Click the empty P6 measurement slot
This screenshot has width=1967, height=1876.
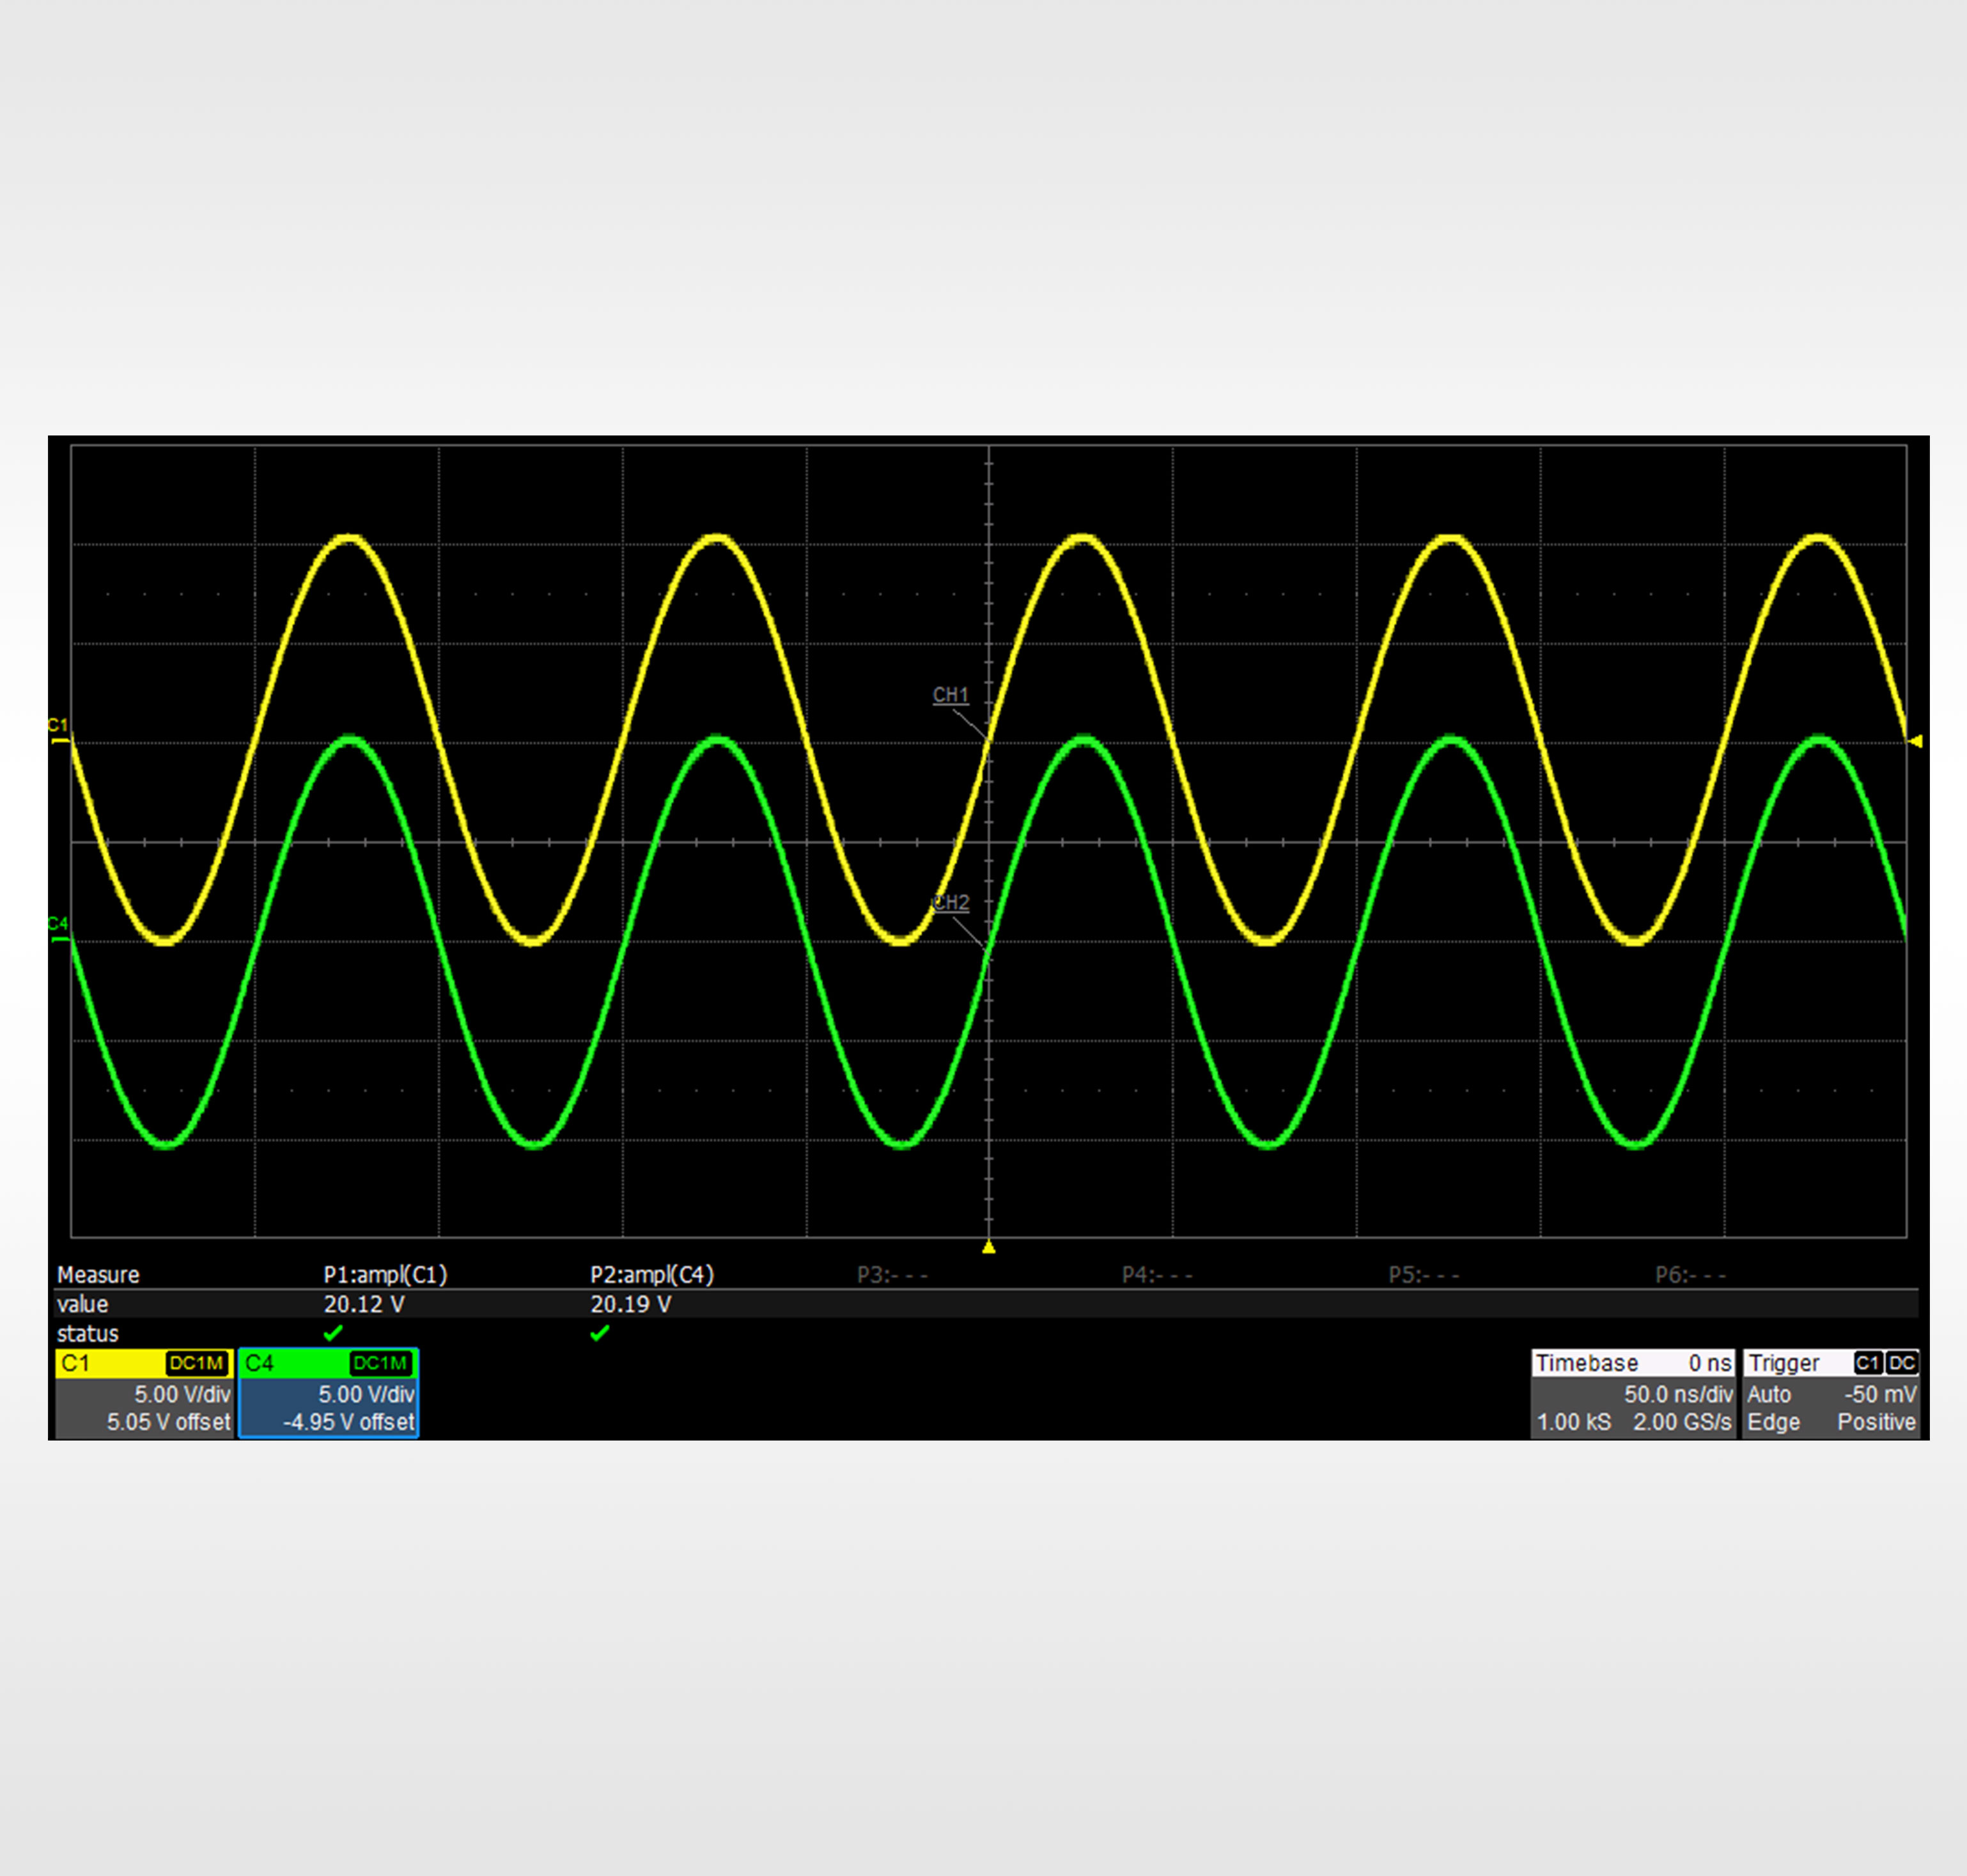[1690, 1275]
